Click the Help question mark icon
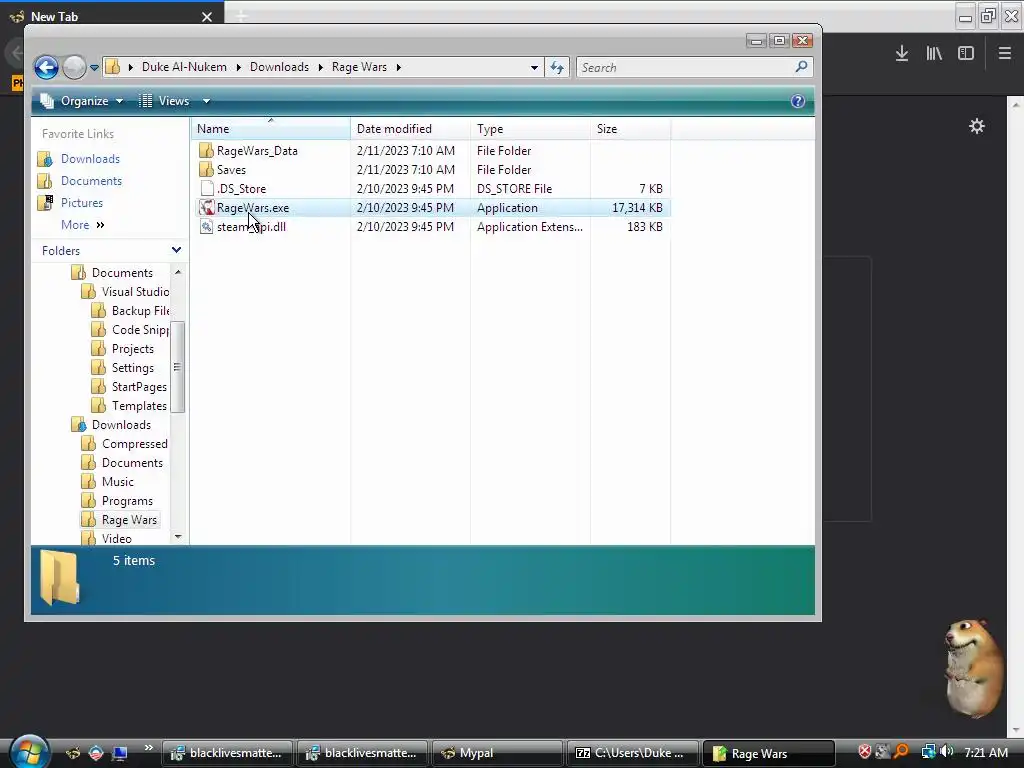 [797, 101]
